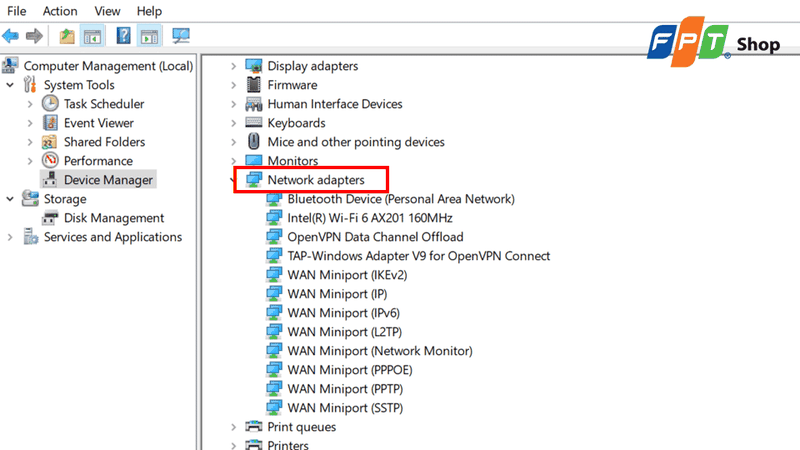
Task: Expand the Keyboards node
Action: [x=233, y=123]
